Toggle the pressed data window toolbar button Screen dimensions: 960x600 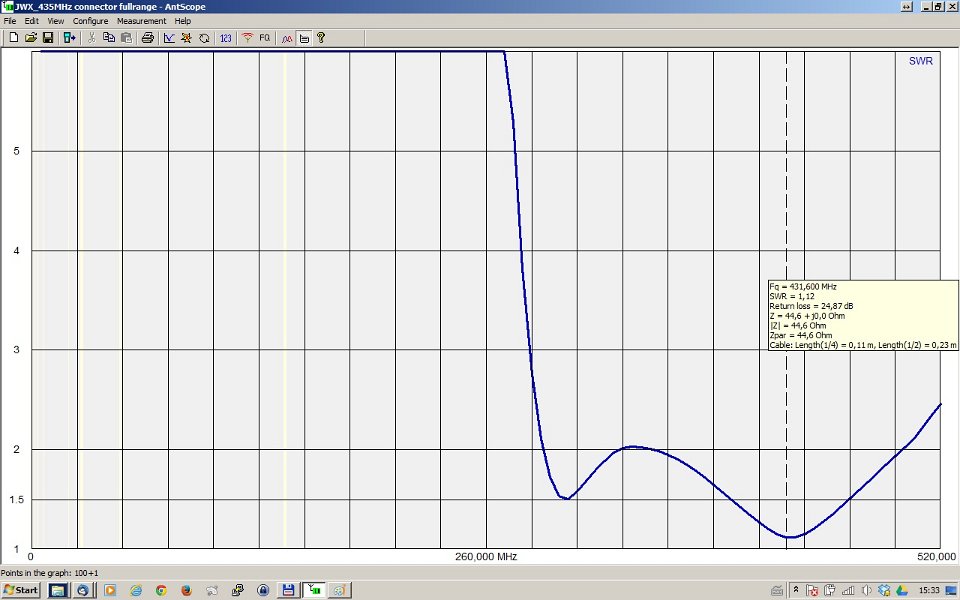(304, 38)
